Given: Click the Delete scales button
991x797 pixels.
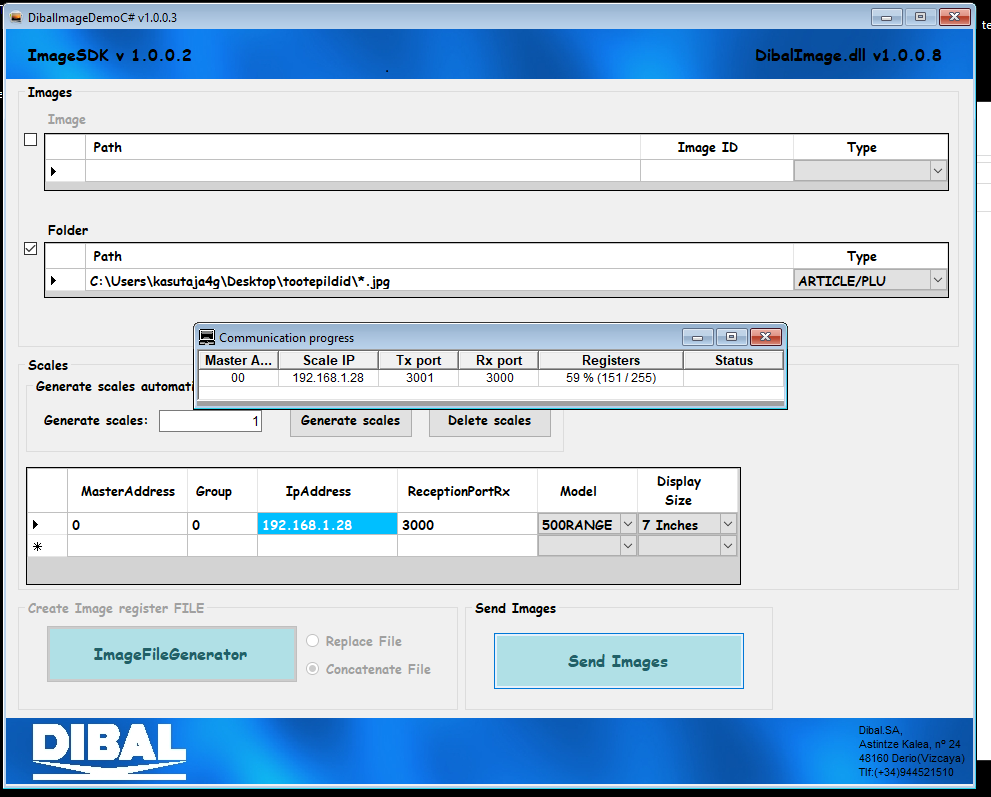Looking at the screenshot, I should (x=490, y=421).
